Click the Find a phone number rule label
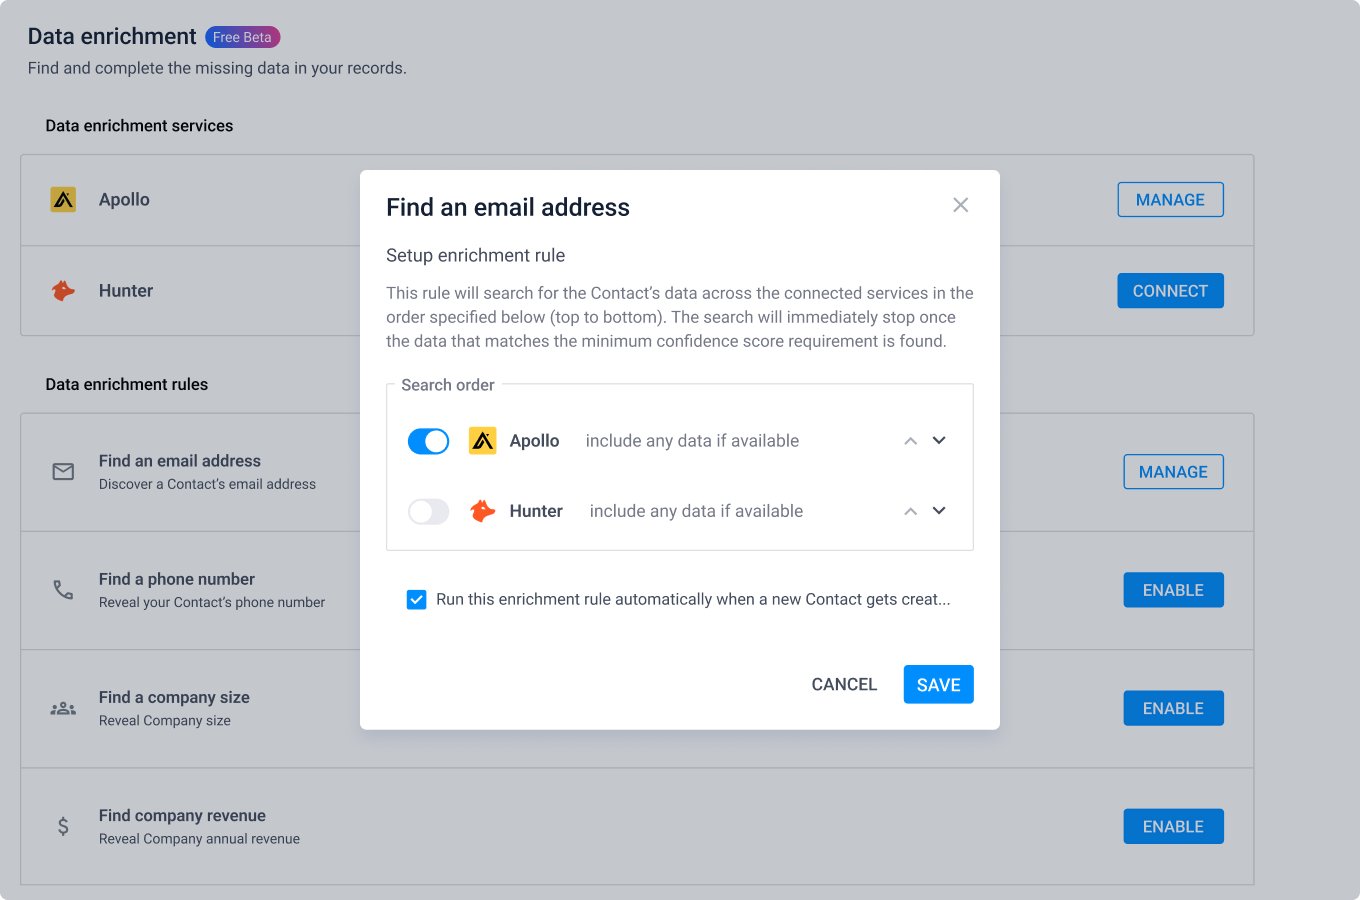Image resolution: width=1360 pixels, height=900 pixels. (x=176, y=579)
